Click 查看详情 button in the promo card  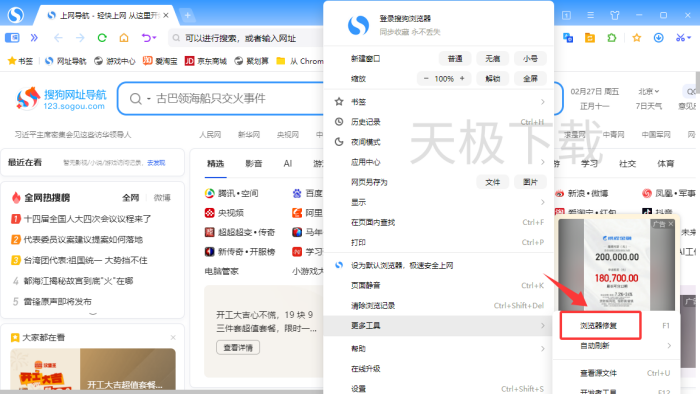click(x=238, y=348)
